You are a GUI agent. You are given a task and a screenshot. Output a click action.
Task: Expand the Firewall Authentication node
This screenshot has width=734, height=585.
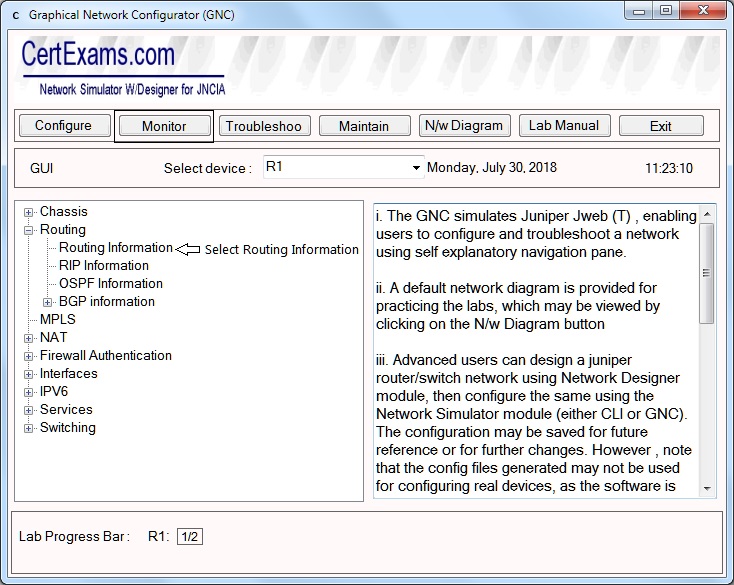pyautogui.click(x=29, y=357)
